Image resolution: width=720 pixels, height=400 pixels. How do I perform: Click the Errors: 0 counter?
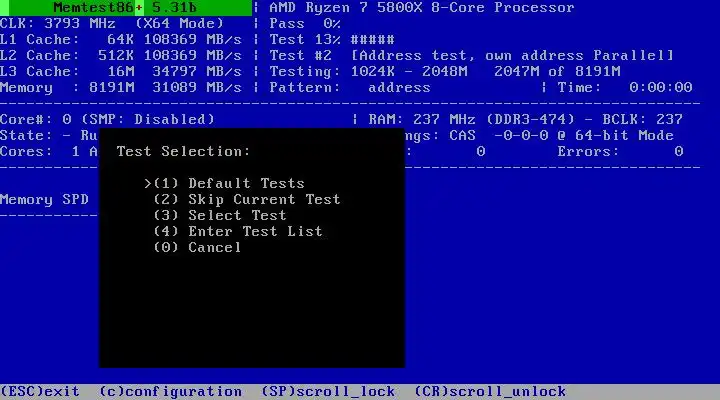620,152
